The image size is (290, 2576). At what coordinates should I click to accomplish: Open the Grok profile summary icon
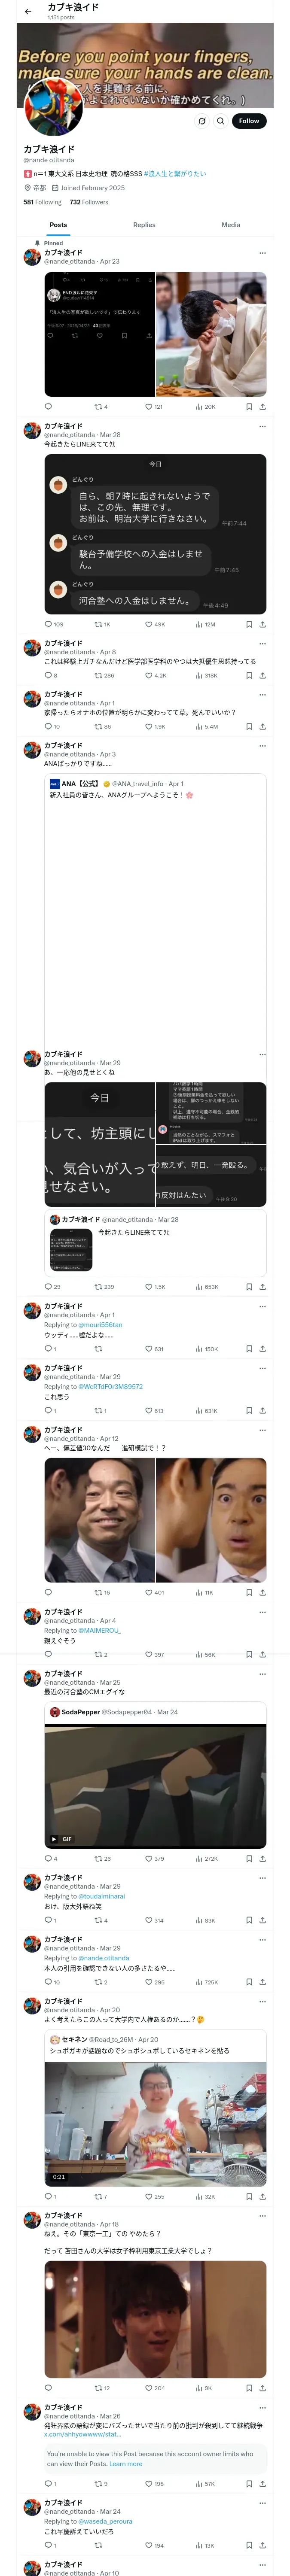[x=201, y=121]
